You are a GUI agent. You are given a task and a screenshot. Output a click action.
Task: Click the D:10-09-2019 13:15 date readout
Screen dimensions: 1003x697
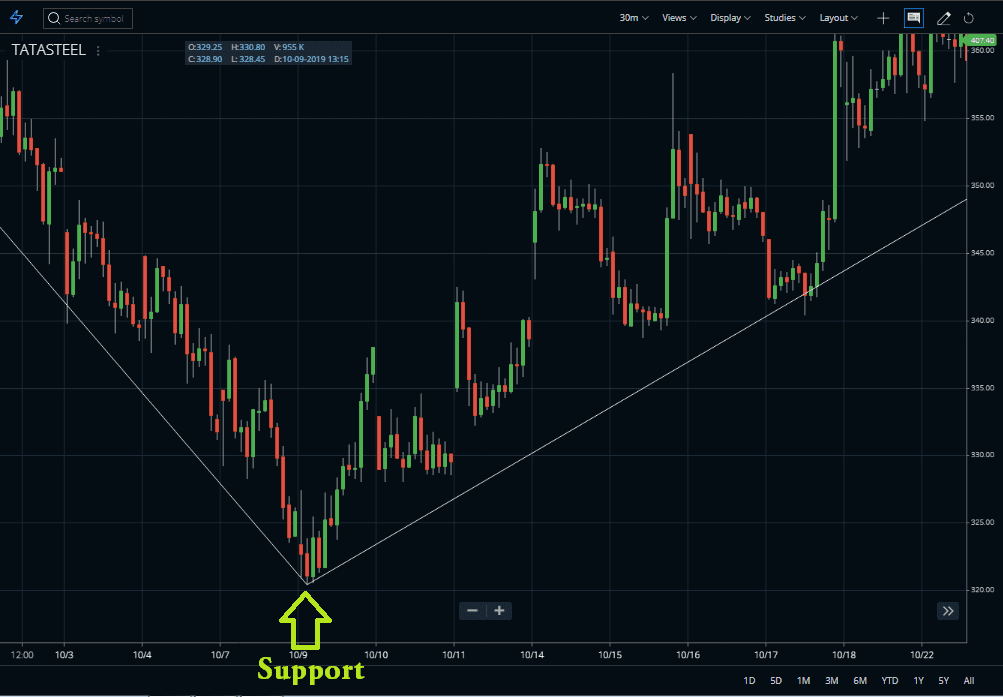click(x=312, y=59)
